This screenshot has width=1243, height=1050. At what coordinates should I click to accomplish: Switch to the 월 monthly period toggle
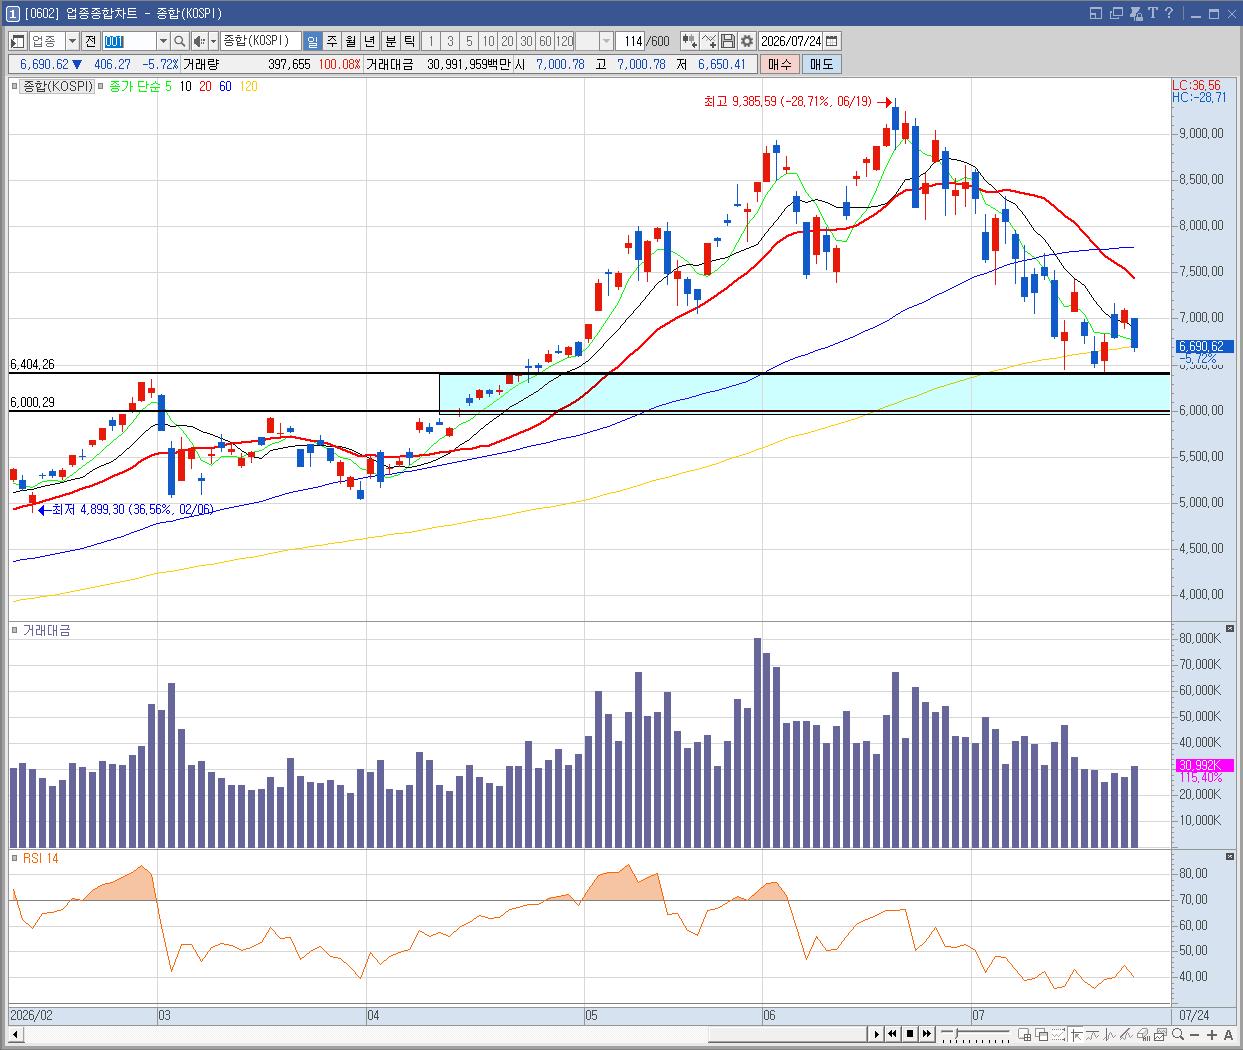tap(350, 41)
